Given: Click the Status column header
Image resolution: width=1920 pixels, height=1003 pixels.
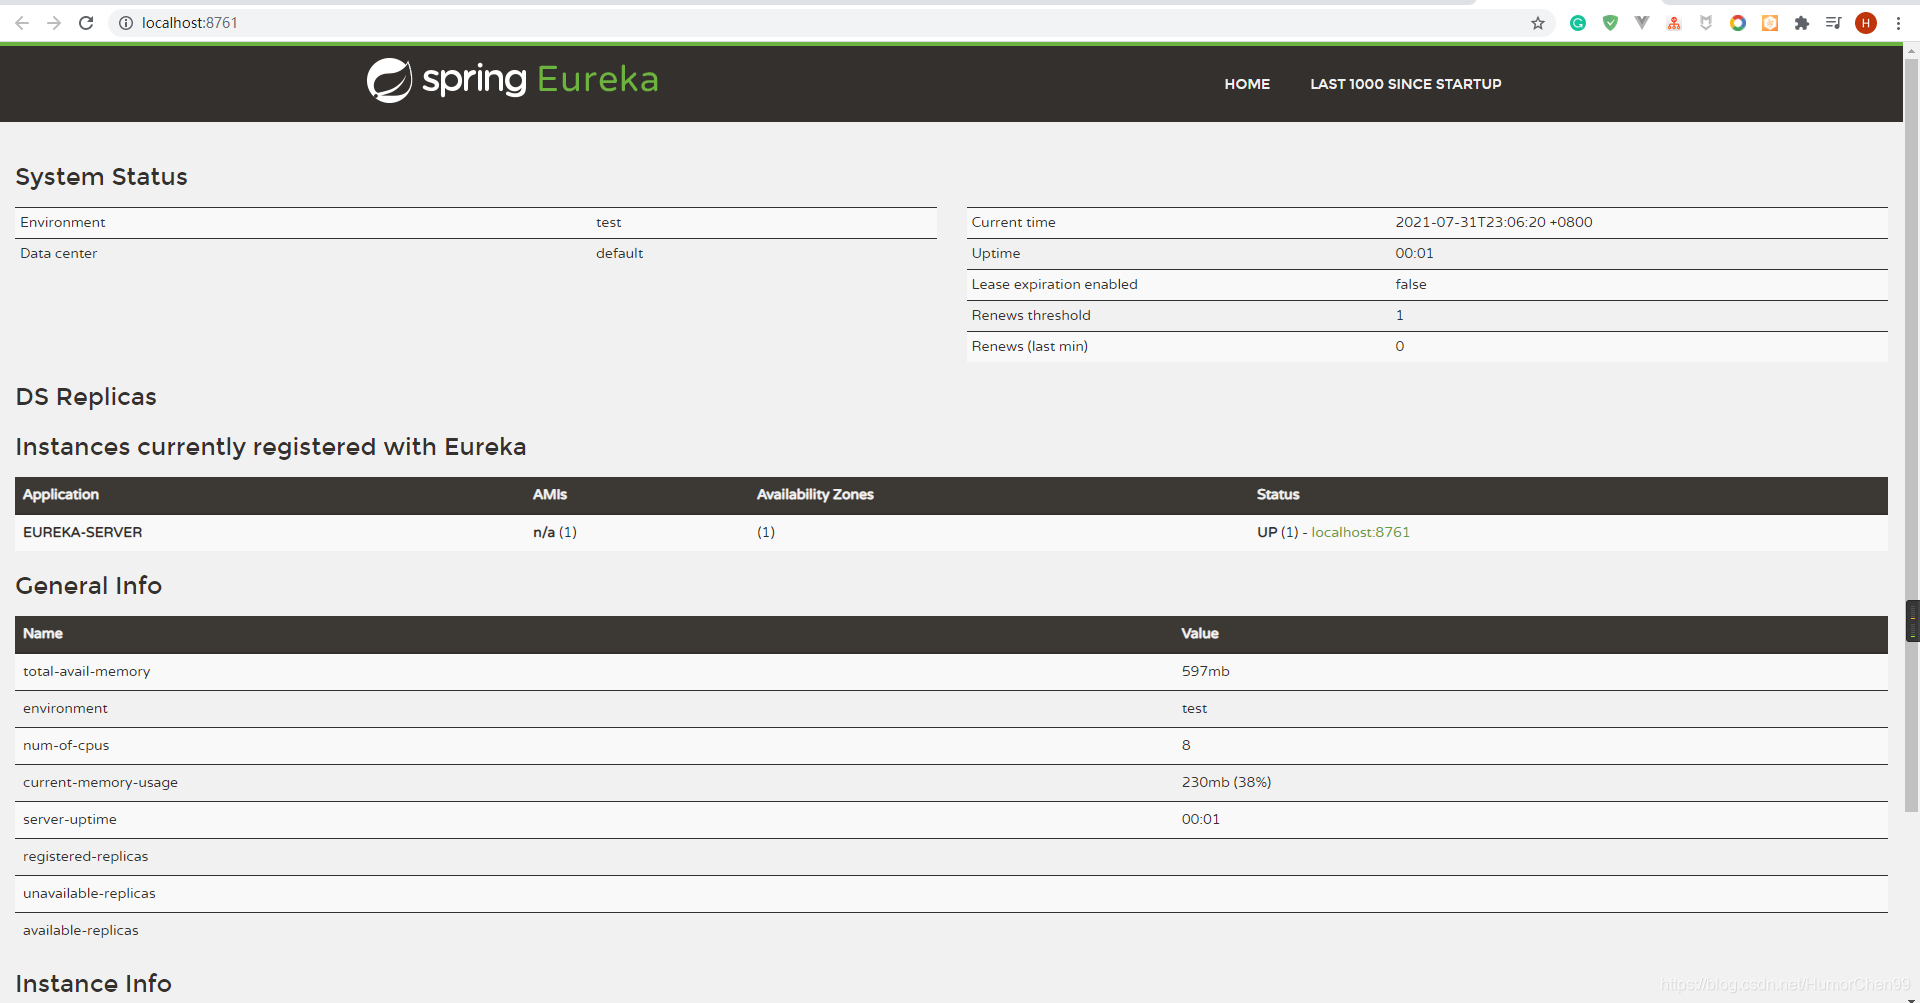Looking at the screenshot, I should 1278,494.
